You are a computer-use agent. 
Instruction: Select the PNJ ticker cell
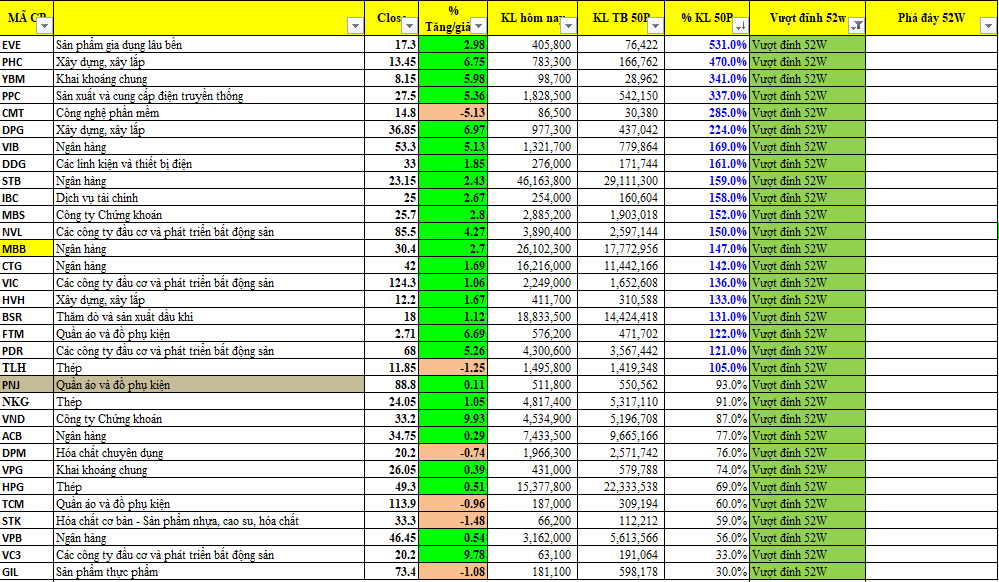[26, 385]
